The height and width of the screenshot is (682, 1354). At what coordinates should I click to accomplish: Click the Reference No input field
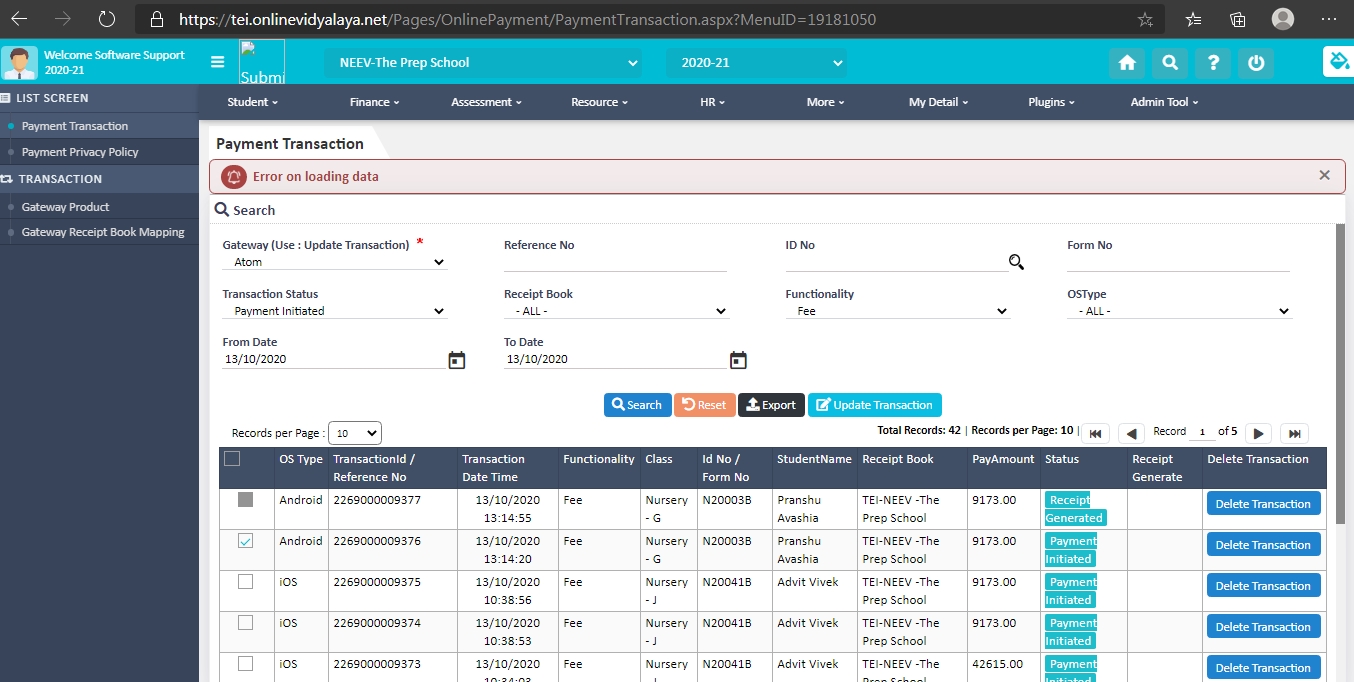point(615,262)
